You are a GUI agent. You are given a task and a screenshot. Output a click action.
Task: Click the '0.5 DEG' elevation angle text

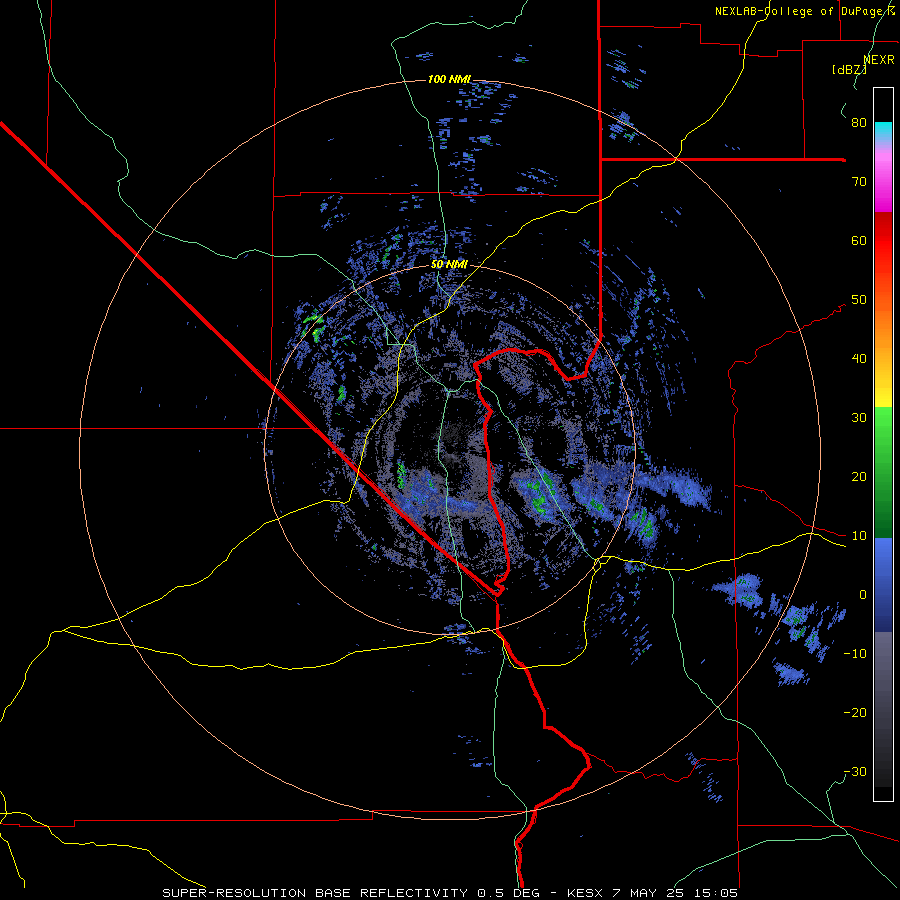(508, 893)
